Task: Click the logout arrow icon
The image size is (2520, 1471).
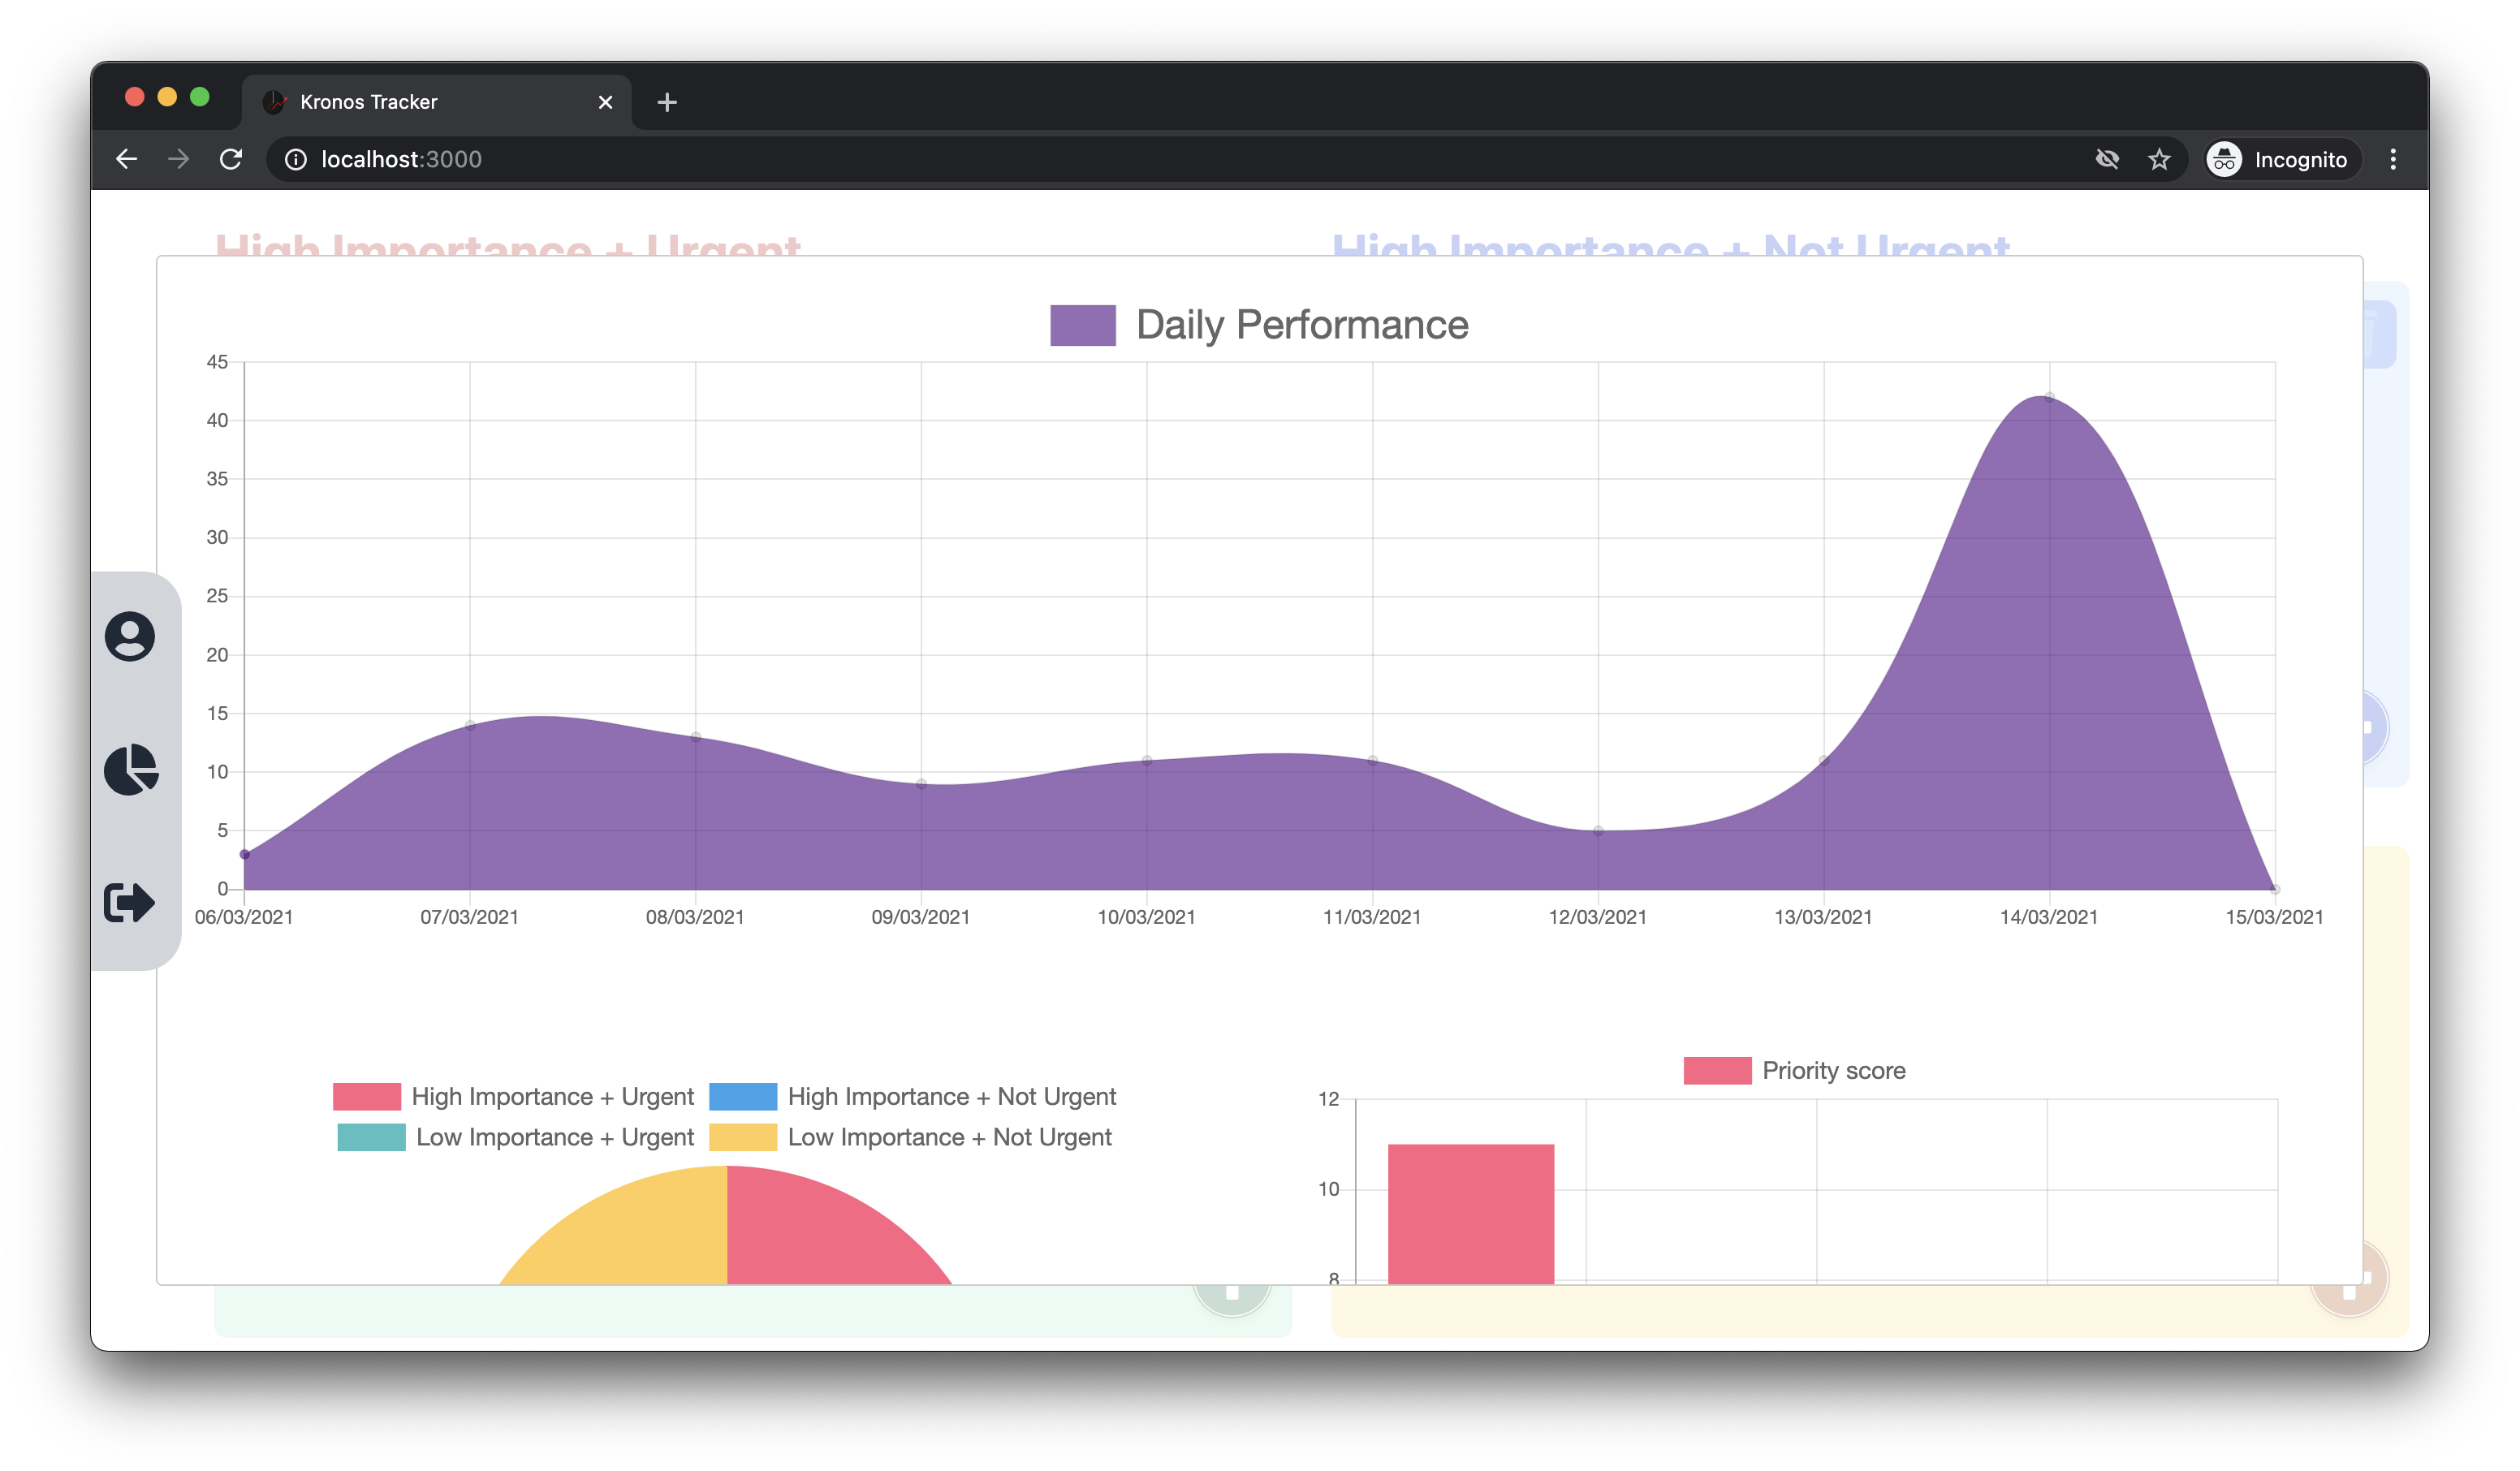Action: 129,902
